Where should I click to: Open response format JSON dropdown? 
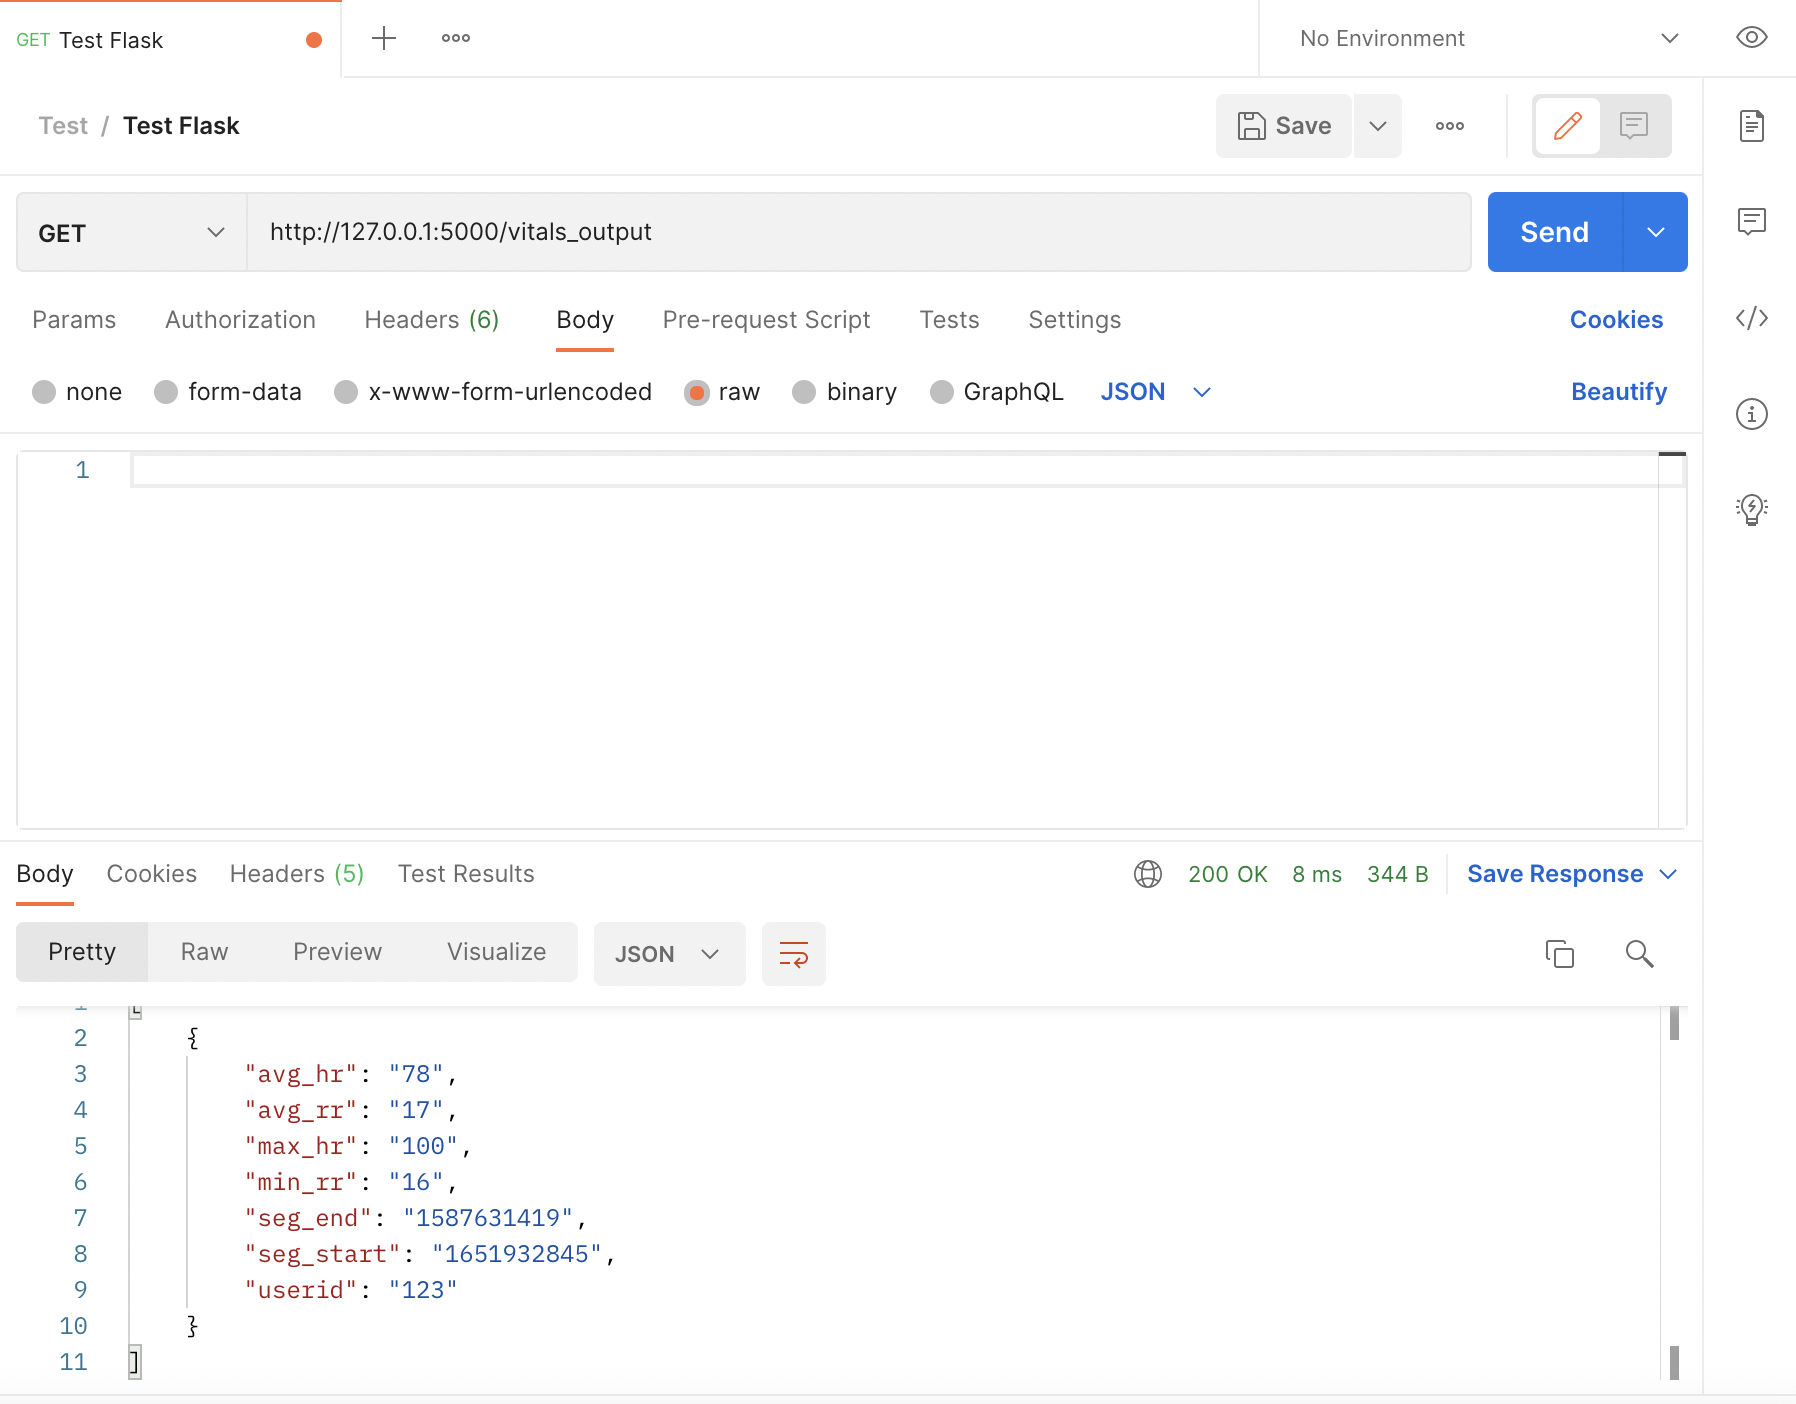[x=670, y=954]
